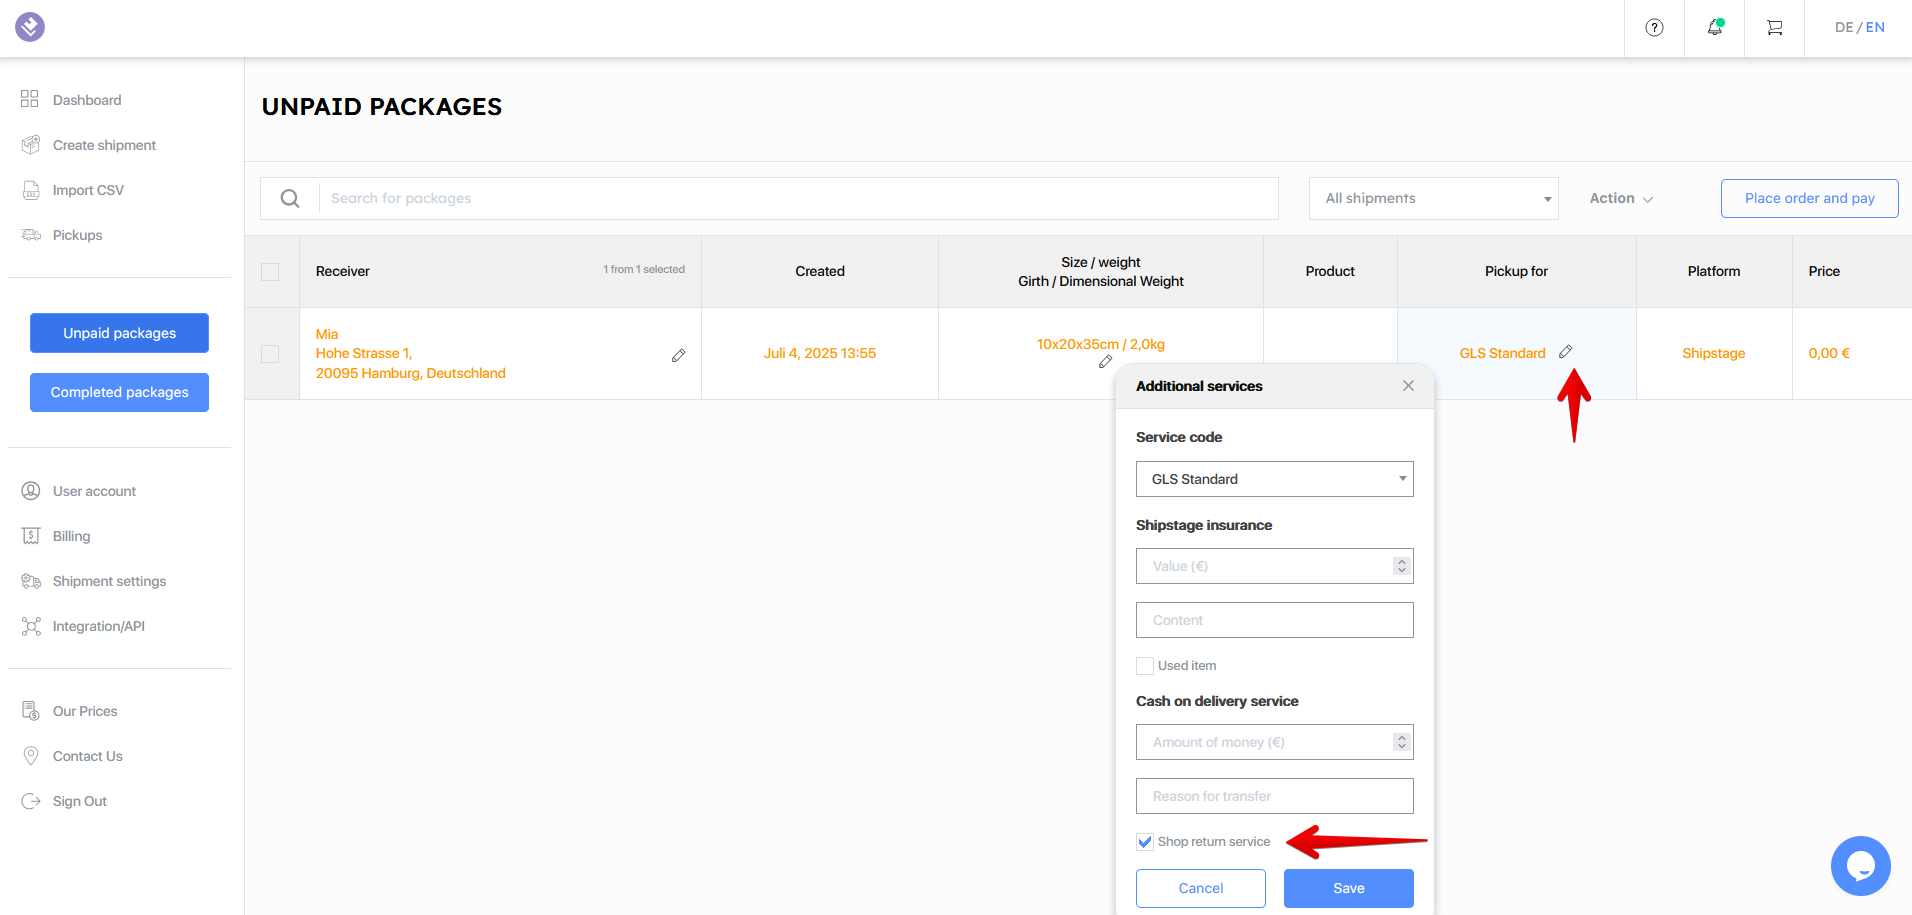The height and width of the screenshot is (915, 1912).
Task: Open the Action dropdown menu
Action: [x=1620, y=199]
